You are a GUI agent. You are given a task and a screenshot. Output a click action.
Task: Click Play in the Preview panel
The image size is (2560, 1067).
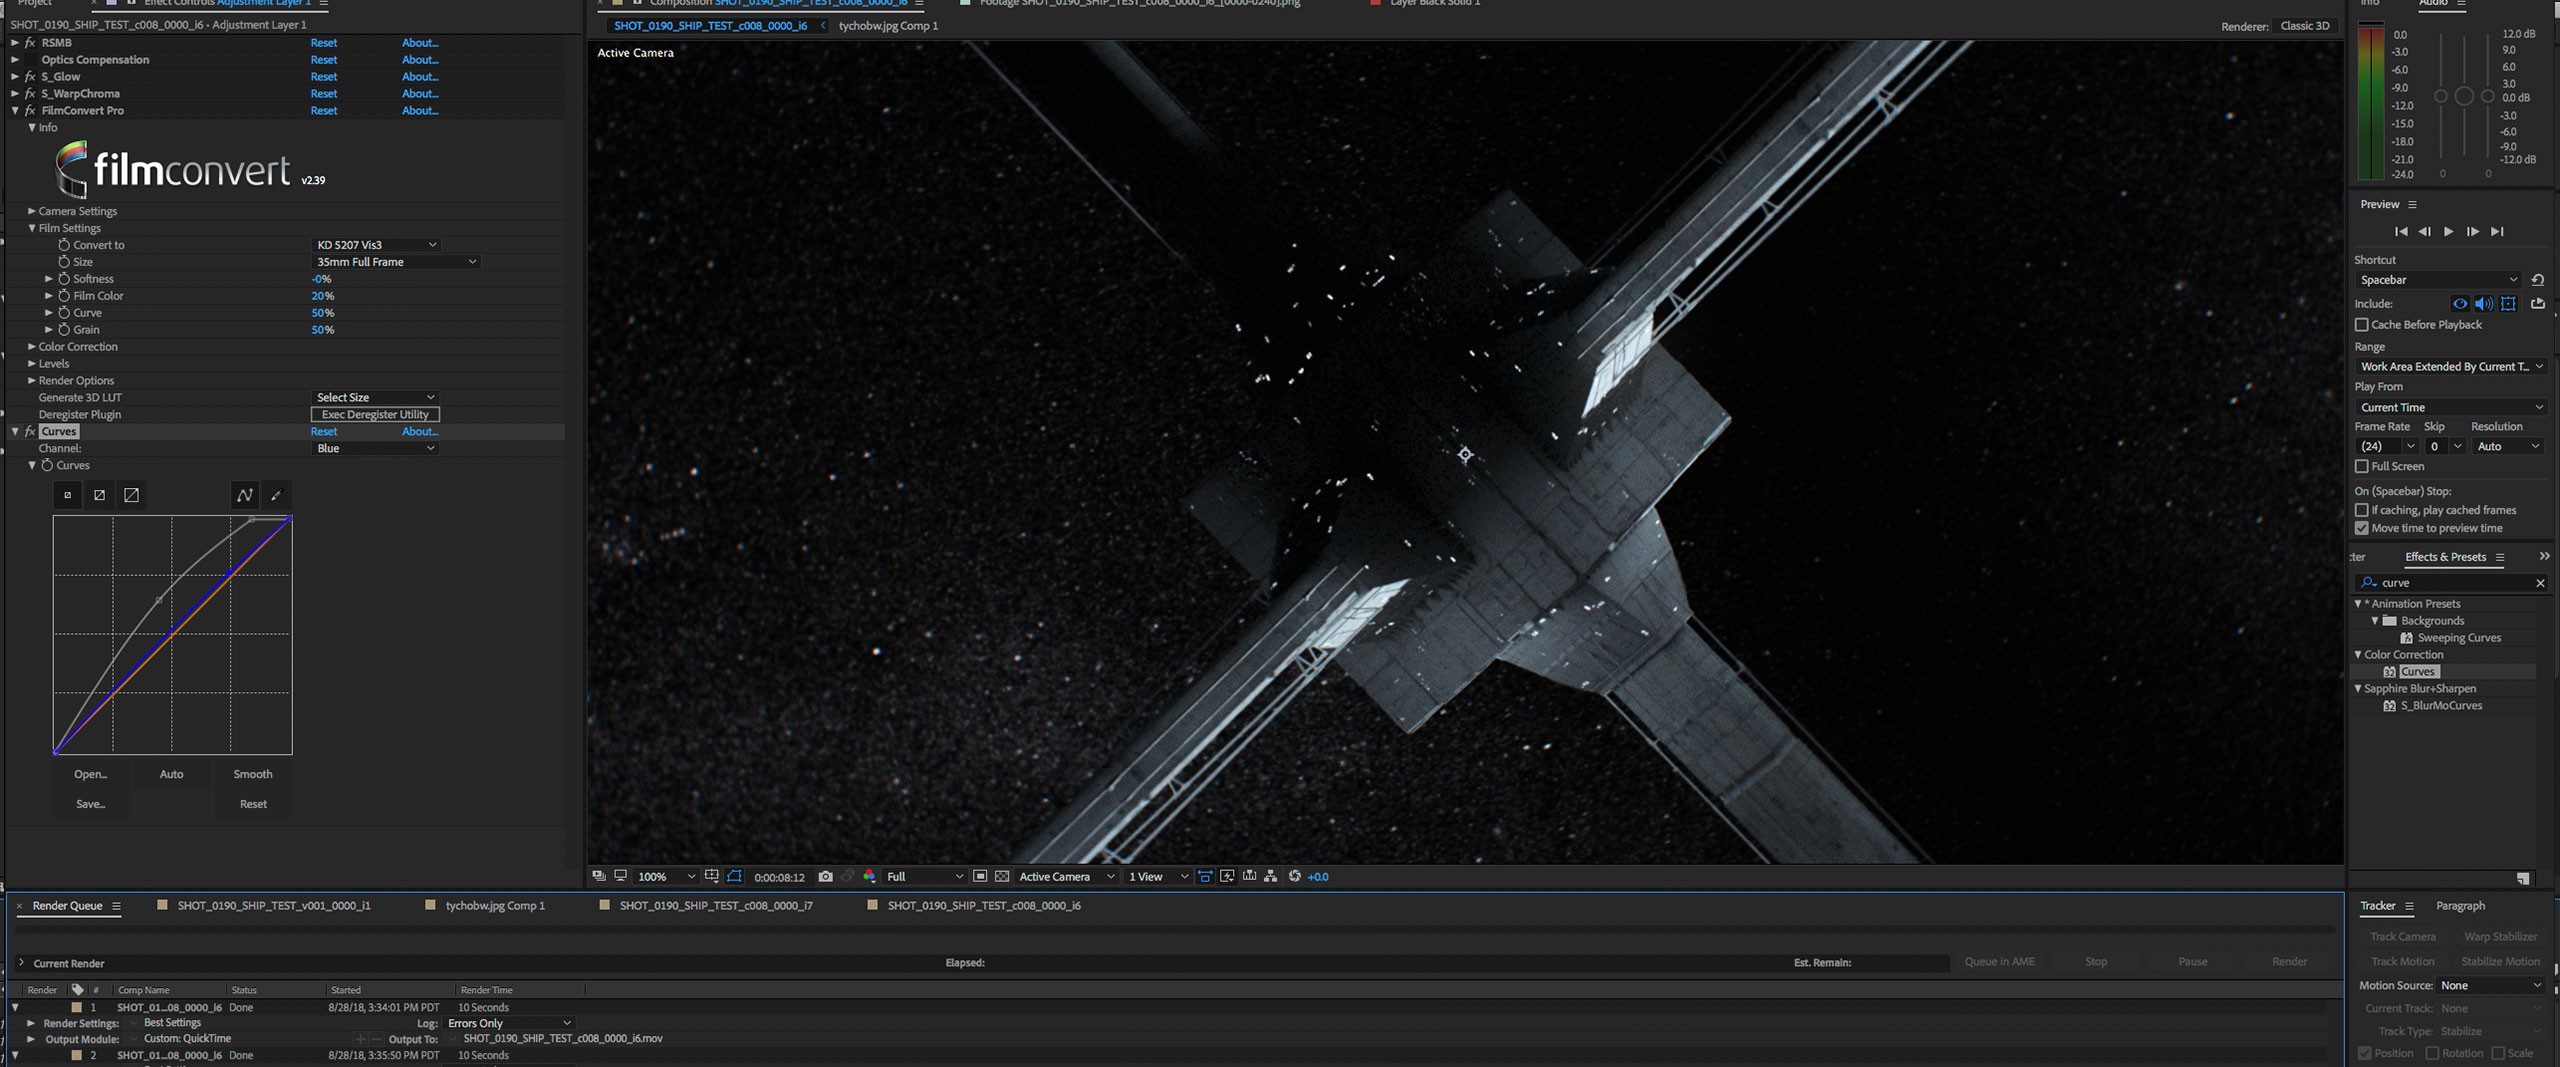(2449, 232)
